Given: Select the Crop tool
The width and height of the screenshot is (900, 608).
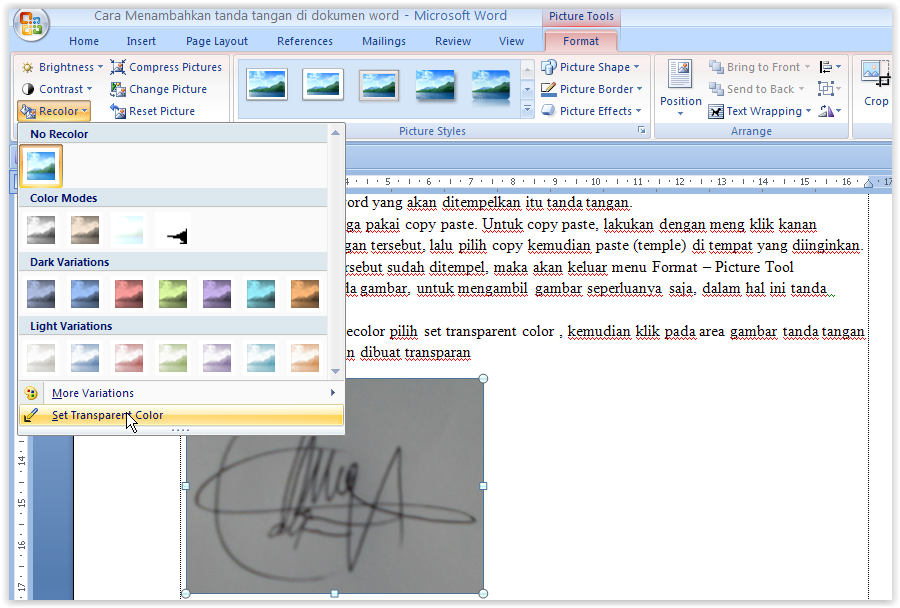Looking at the screenshot, I should click(x=875, y=84).
